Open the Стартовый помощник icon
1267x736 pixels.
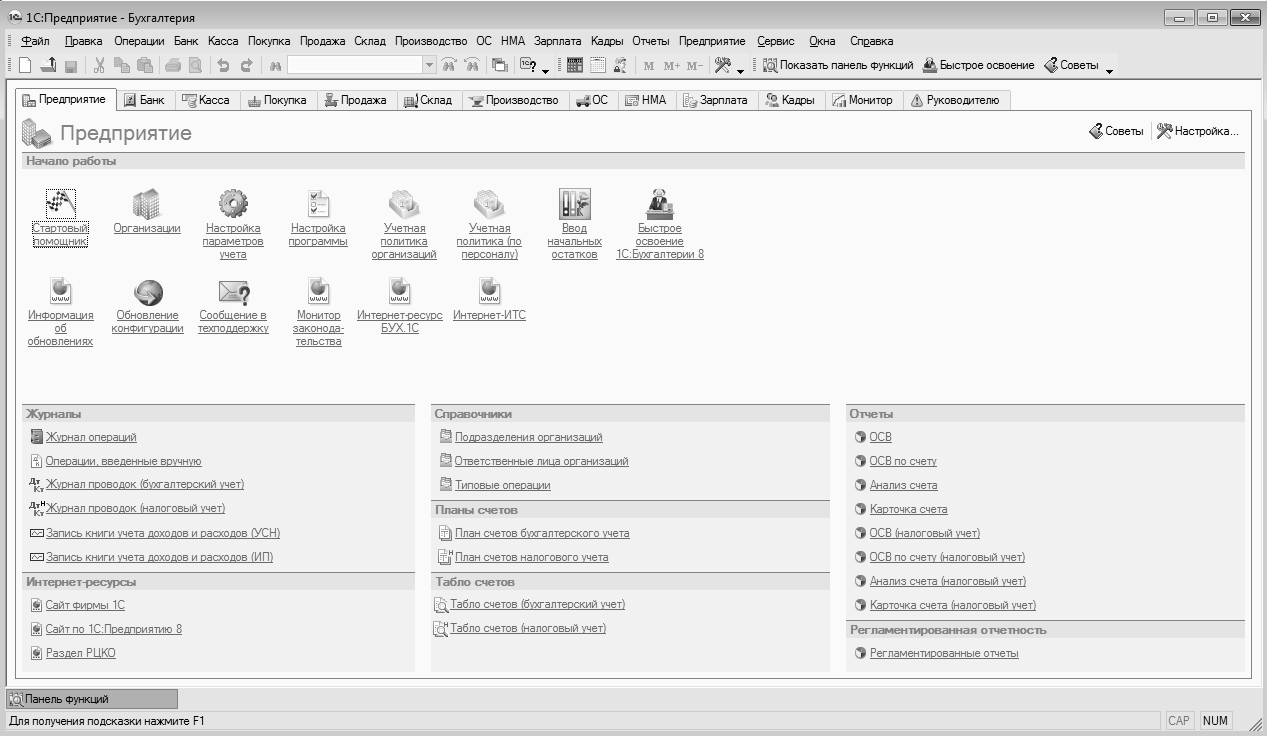[60, 204]
